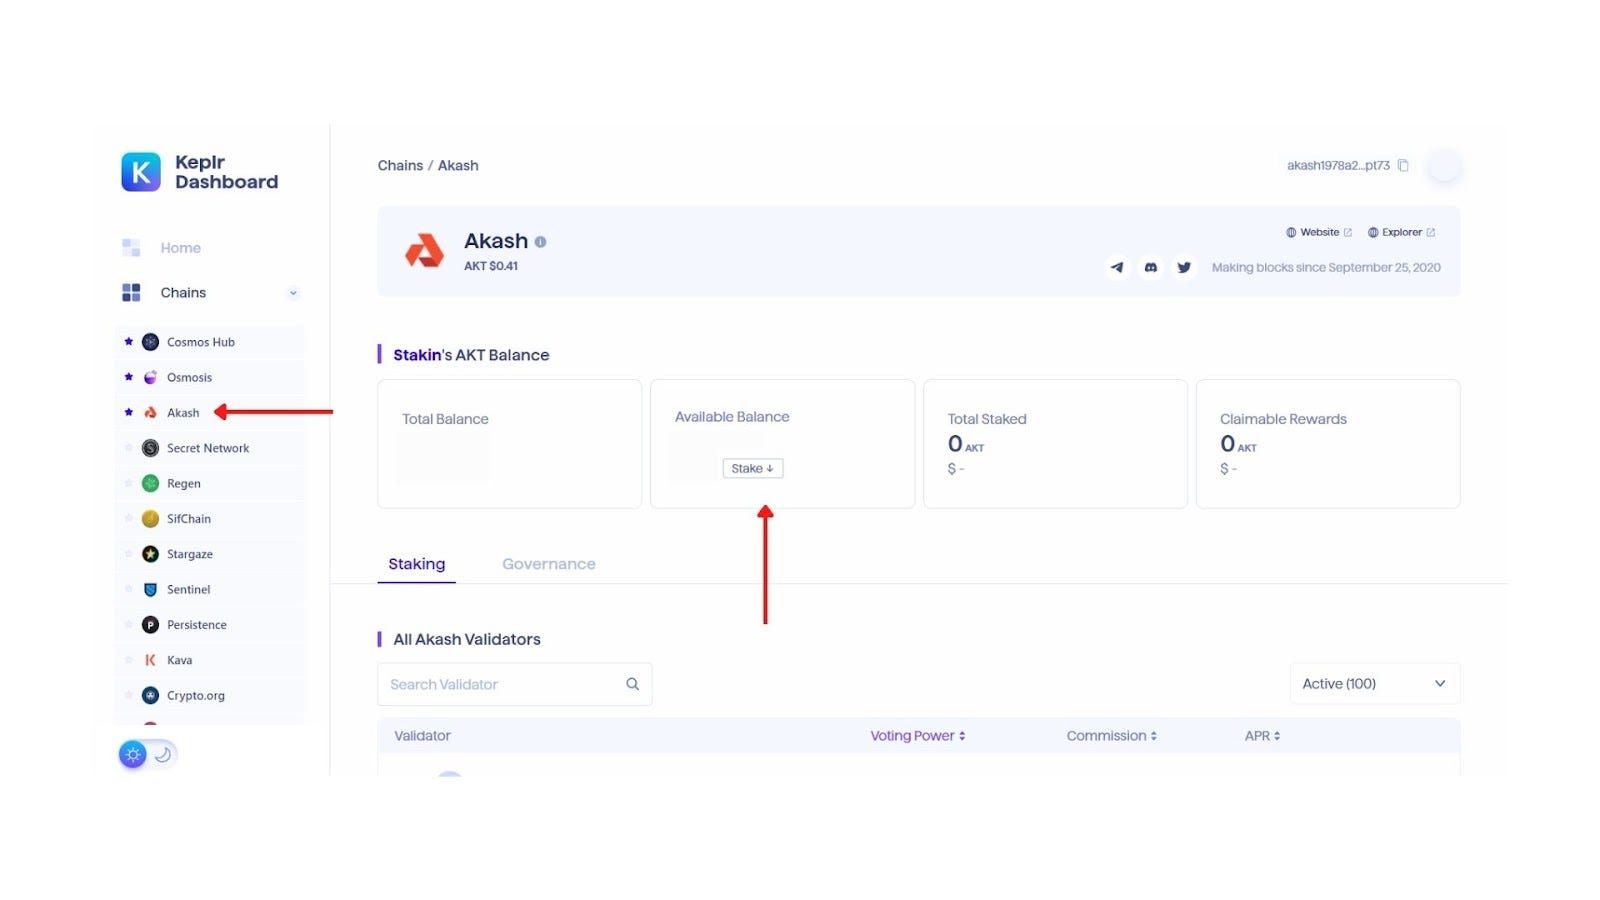Open Akash Discord icon
The width and height of the screenshot is (1600, 900).
[x=1151, y=267]
